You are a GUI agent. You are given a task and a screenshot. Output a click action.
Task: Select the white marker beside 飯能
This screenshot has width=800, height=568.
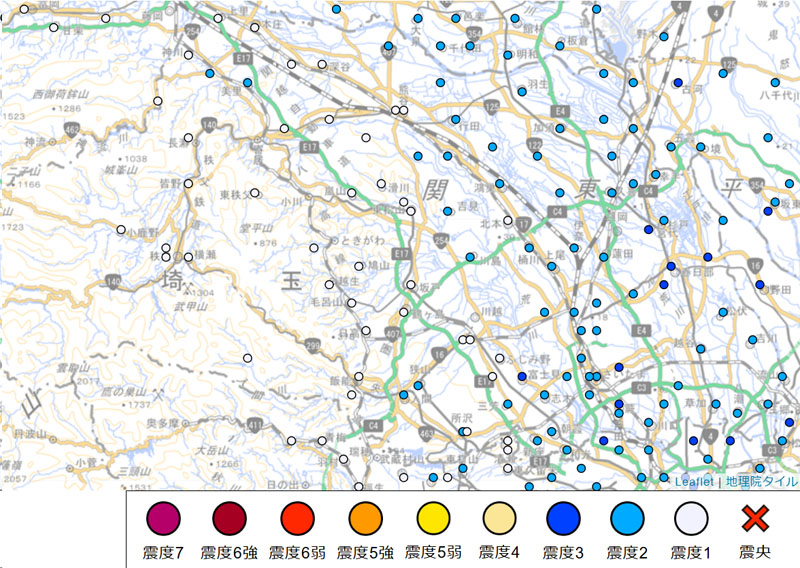point(359,377)
